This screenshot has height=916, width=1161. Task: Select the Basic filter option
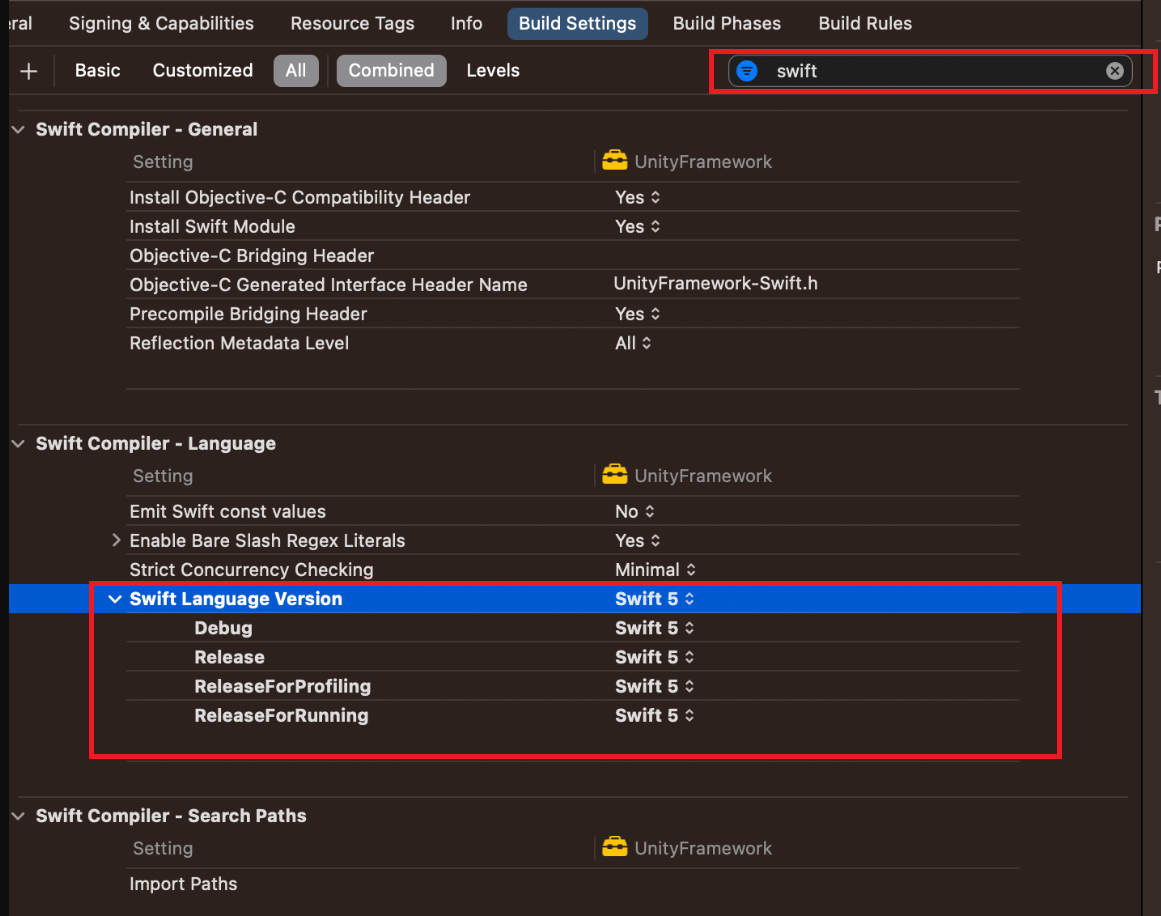coord(98,70)
